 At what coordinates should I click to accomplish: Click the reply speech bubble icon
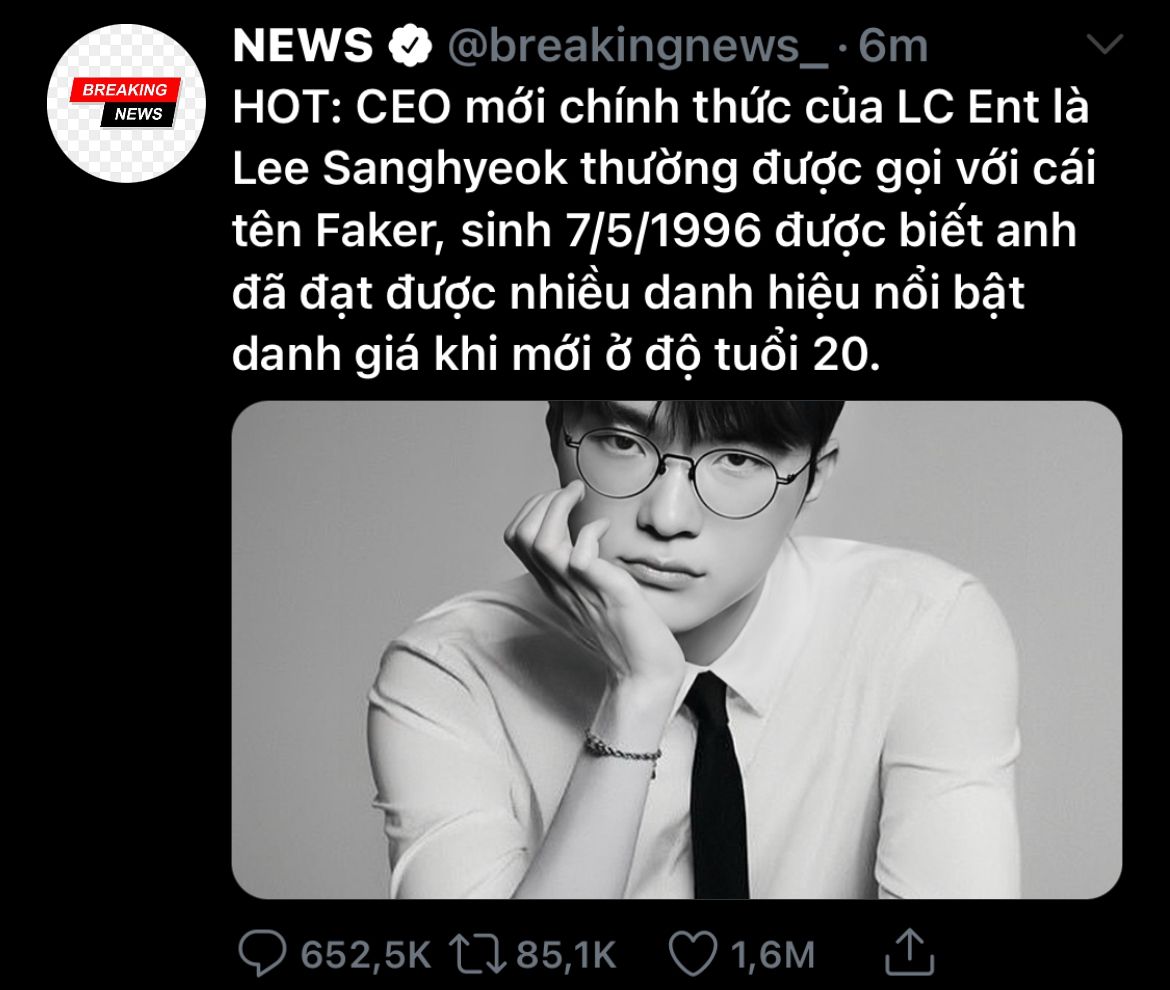(x=262, y=953)
